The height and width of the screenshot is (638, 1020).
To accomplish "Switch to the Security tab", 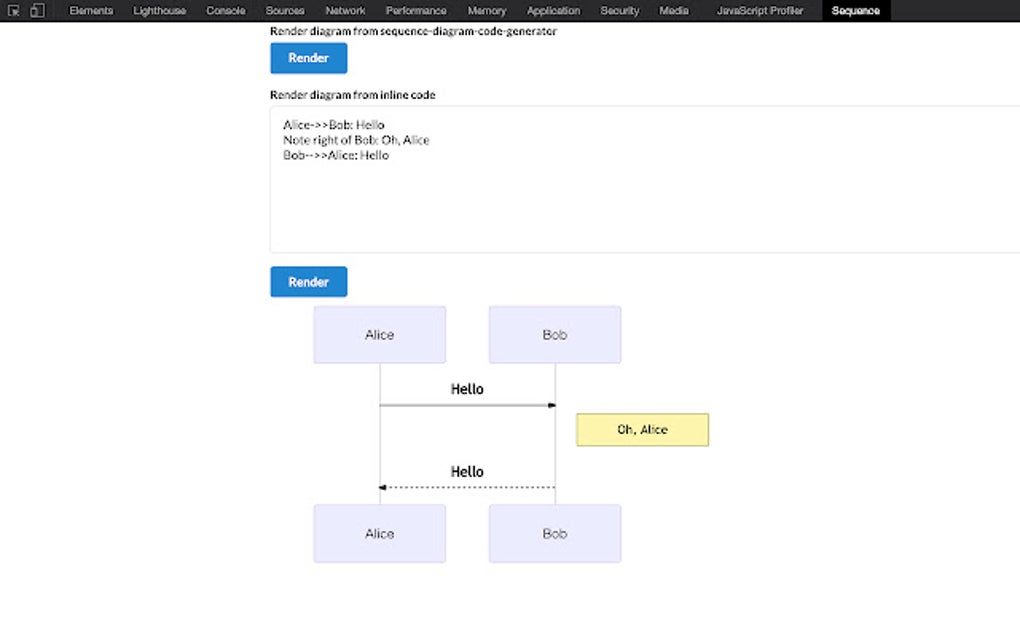I will tap(619, 10).
